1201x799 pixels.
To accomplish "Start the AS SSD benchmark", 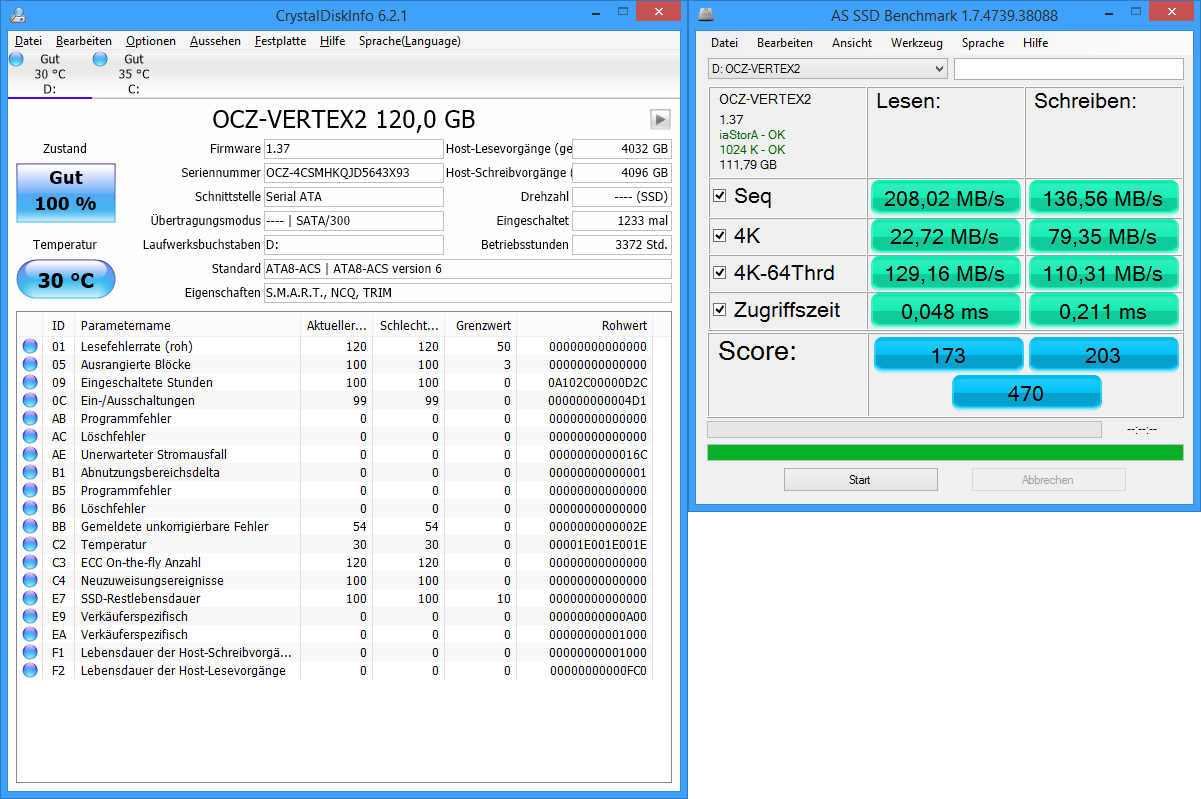I will tap(860, 480).
